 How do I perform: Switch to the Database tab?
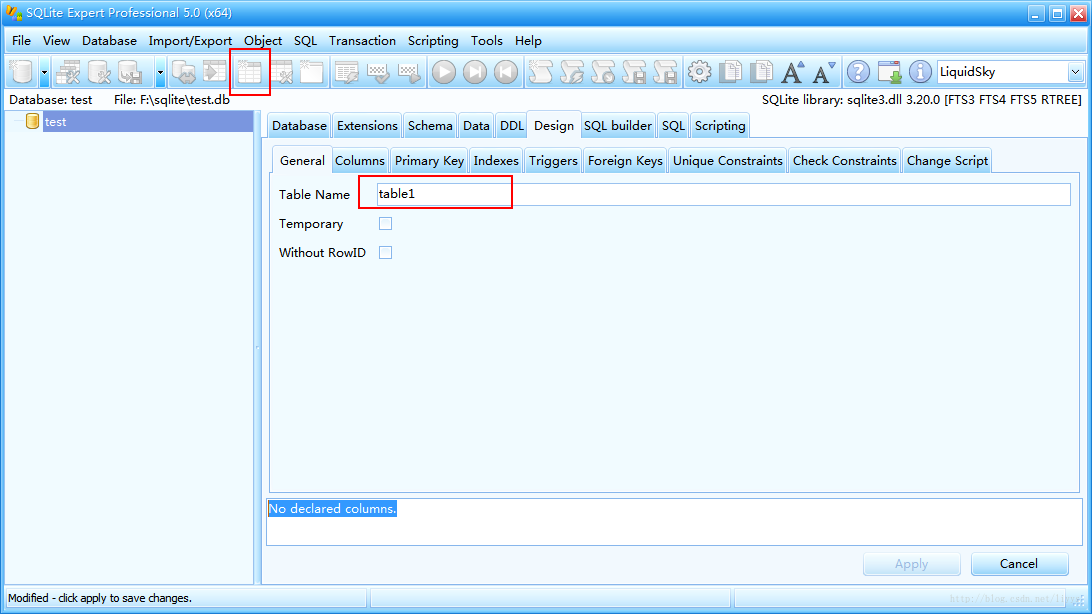299,125
